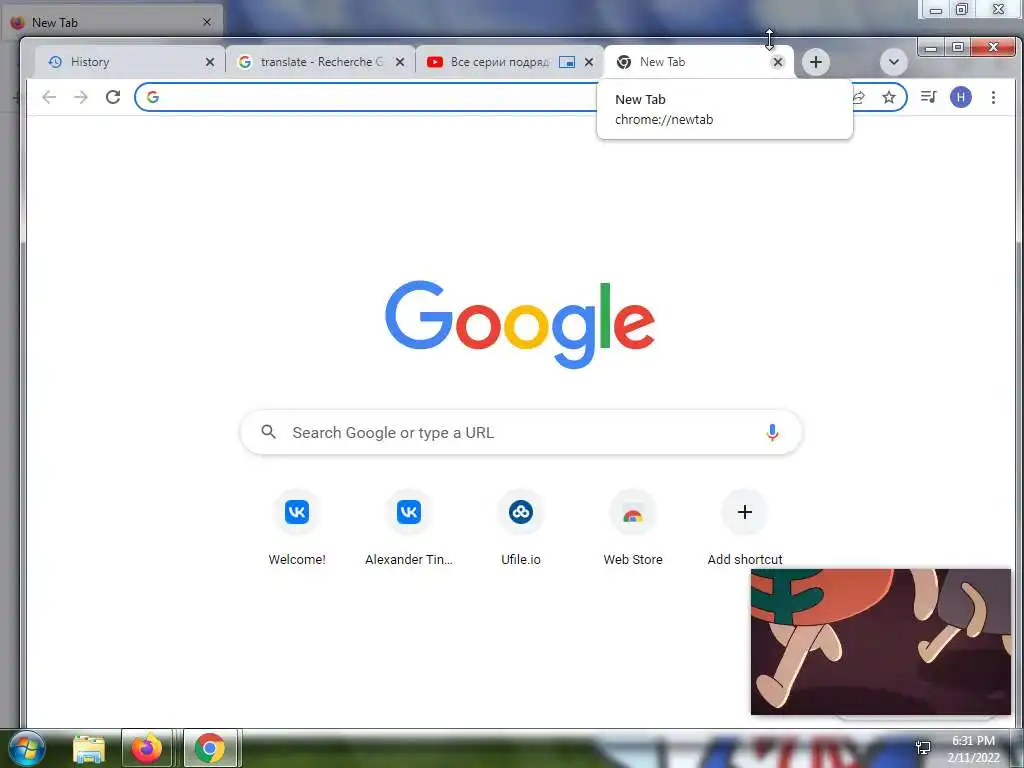Open Windows Start menu
Viewport: 1024px width, 768px height.
[25, 748]
